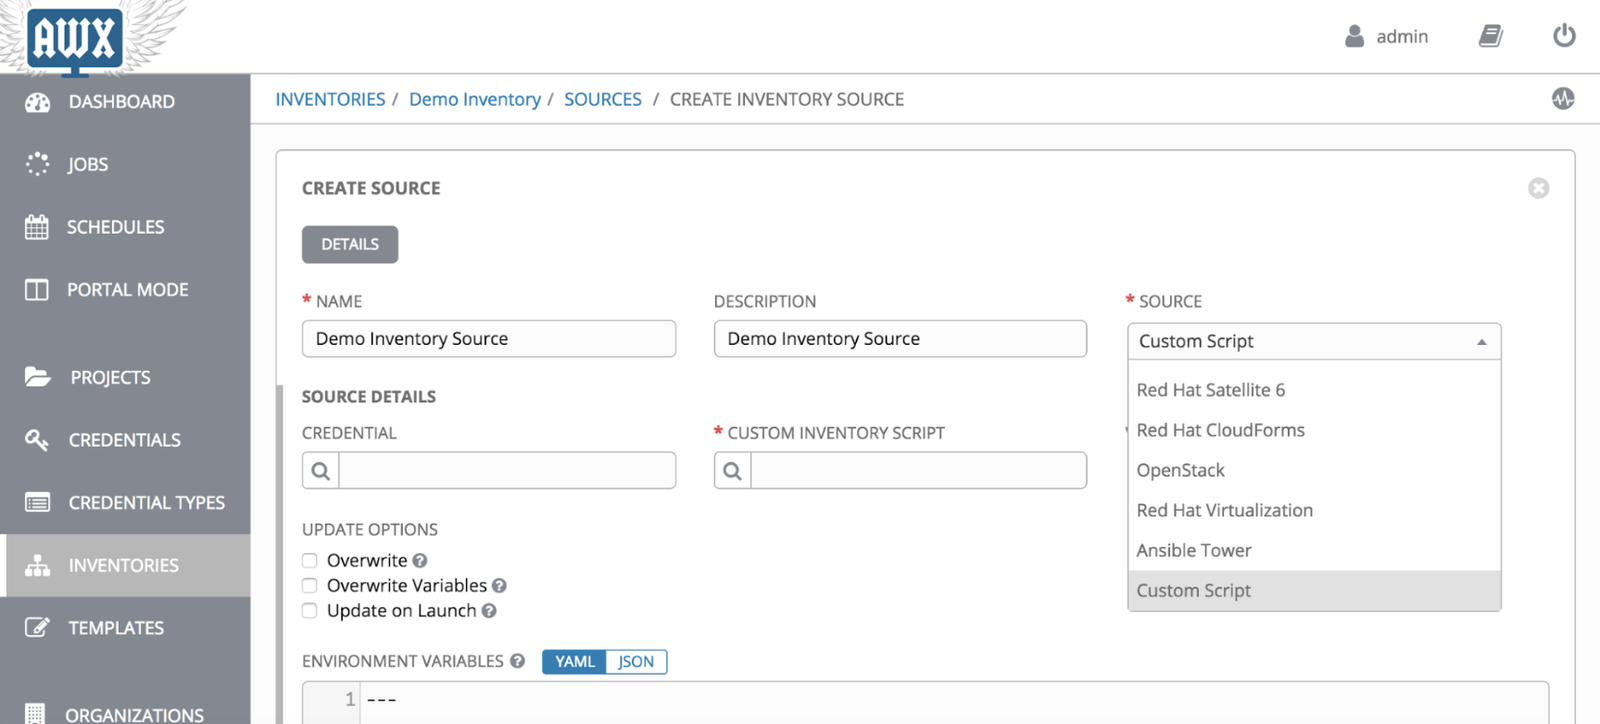Show help for Environment Variables
The image size is (1600, 724).
[x=517, y=661]
